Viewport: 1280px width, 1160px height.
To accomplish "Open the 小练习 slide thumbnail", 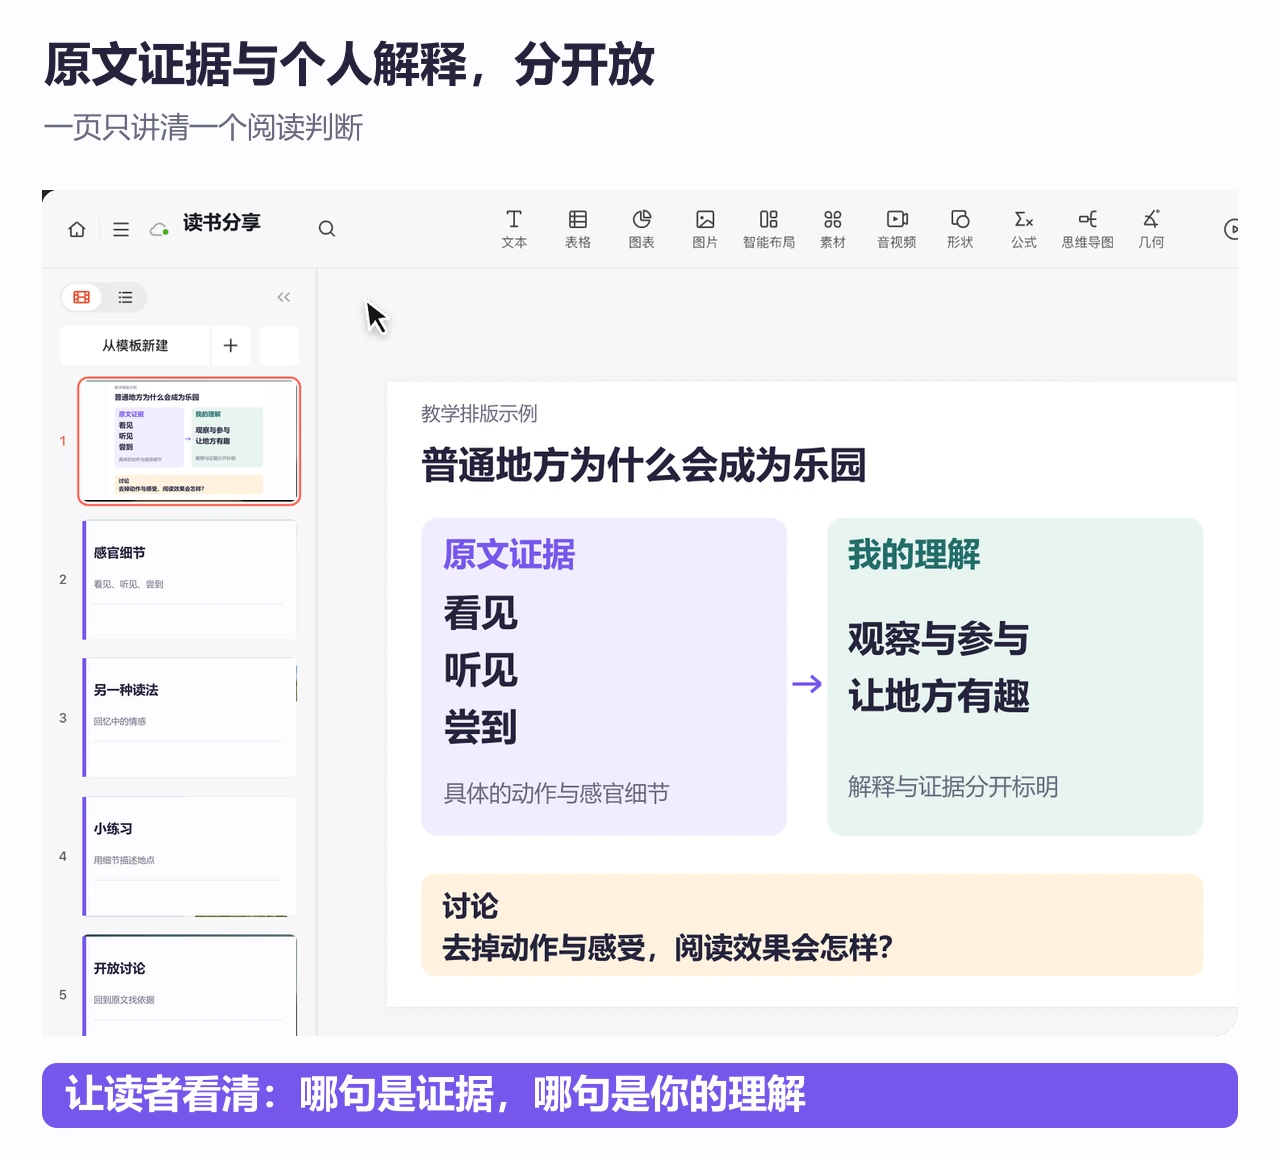I will (189, 856).
